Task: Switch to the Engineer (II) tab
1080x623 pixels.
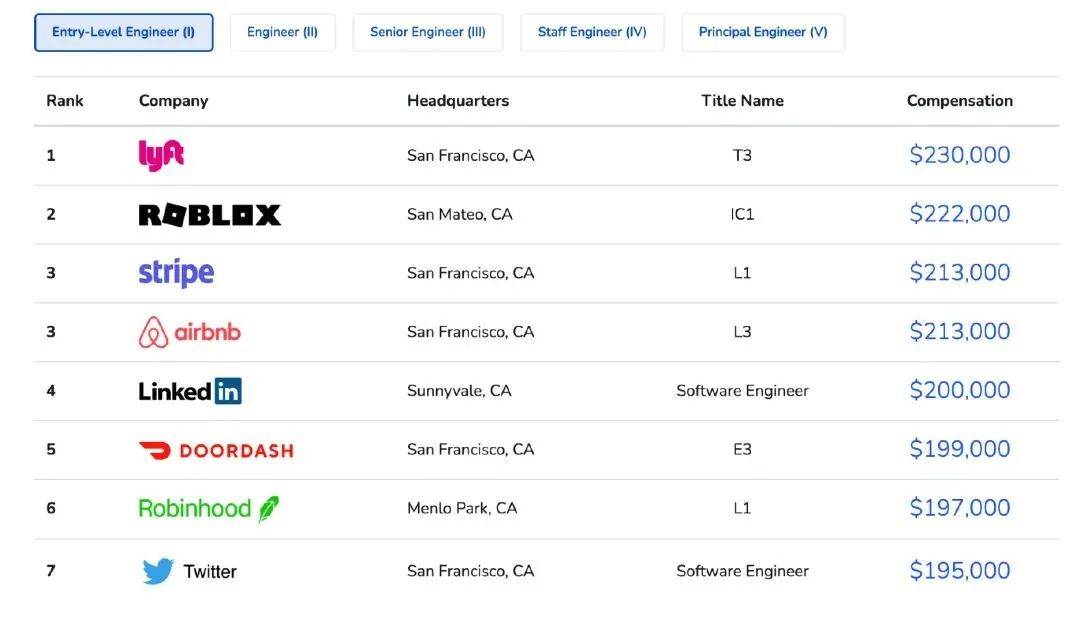Action: tap(283, 32)
